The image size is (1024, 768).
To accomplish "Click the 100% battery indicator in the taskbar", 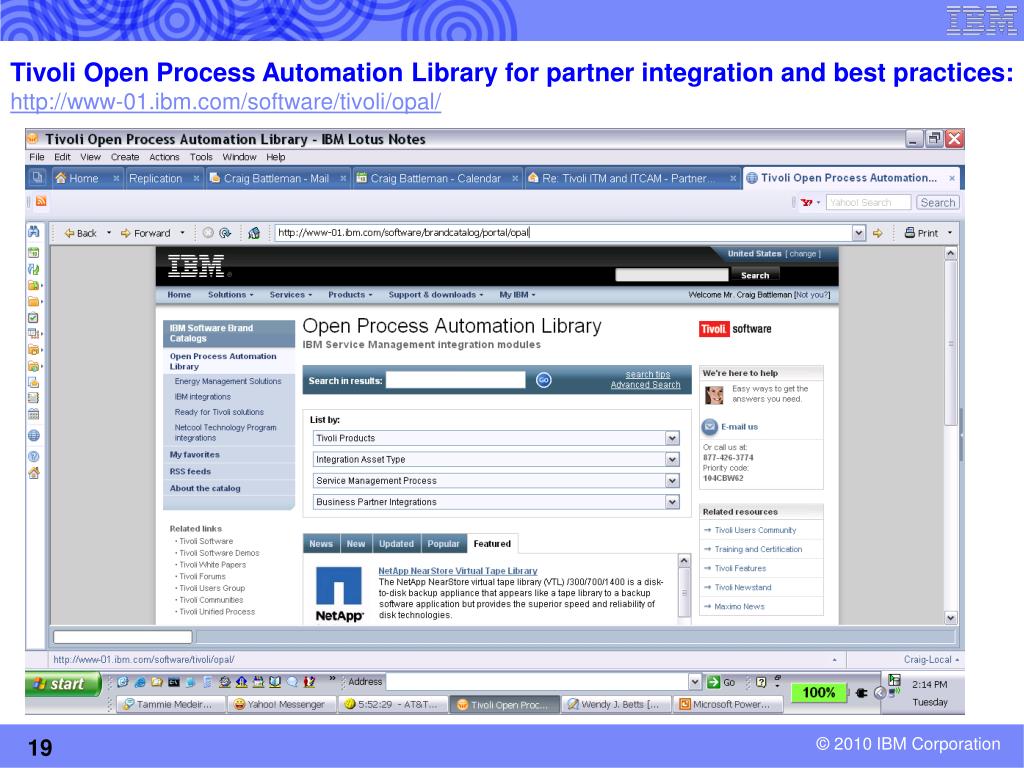I will pos(818,692).
